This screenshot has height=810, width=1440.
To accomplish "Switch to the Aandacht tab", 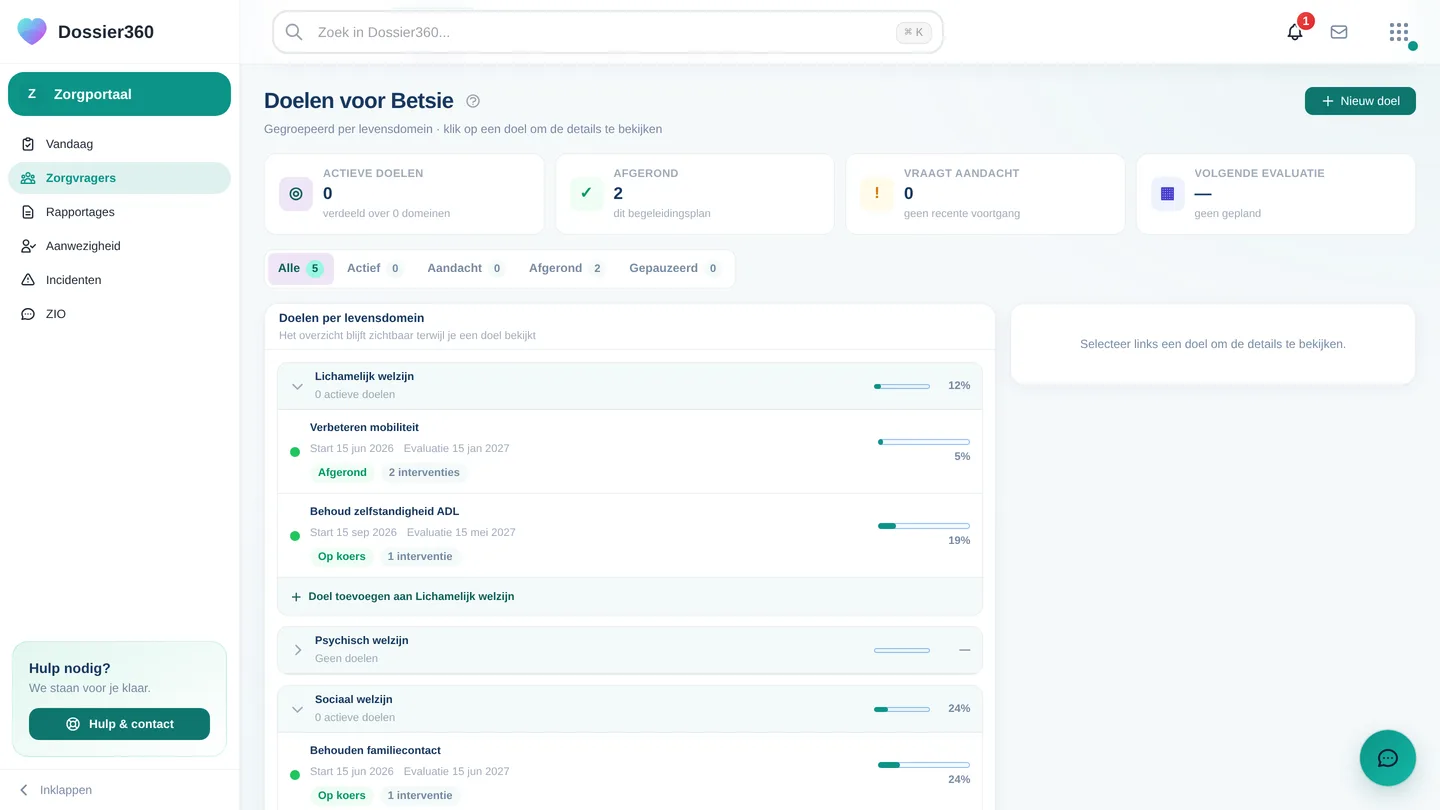I will (x=465, y=269).
